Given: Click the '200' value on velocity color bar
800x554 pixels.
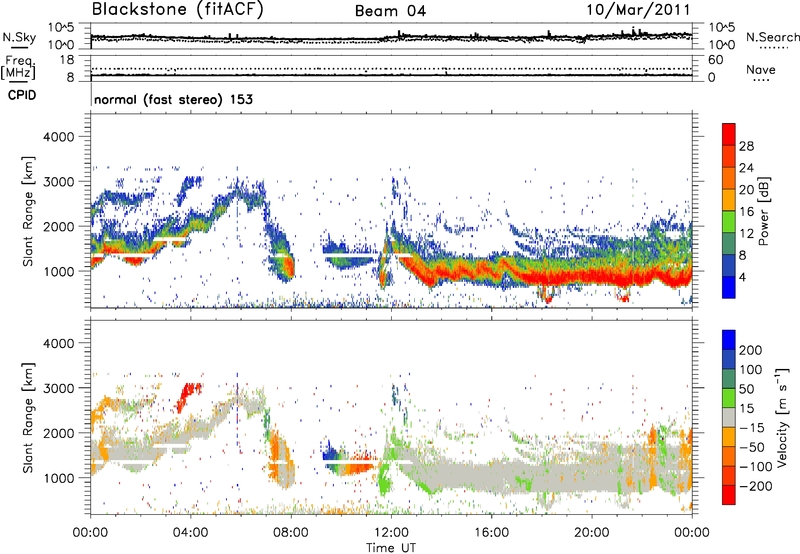Looking at the screenshot, I should point(751,350).
